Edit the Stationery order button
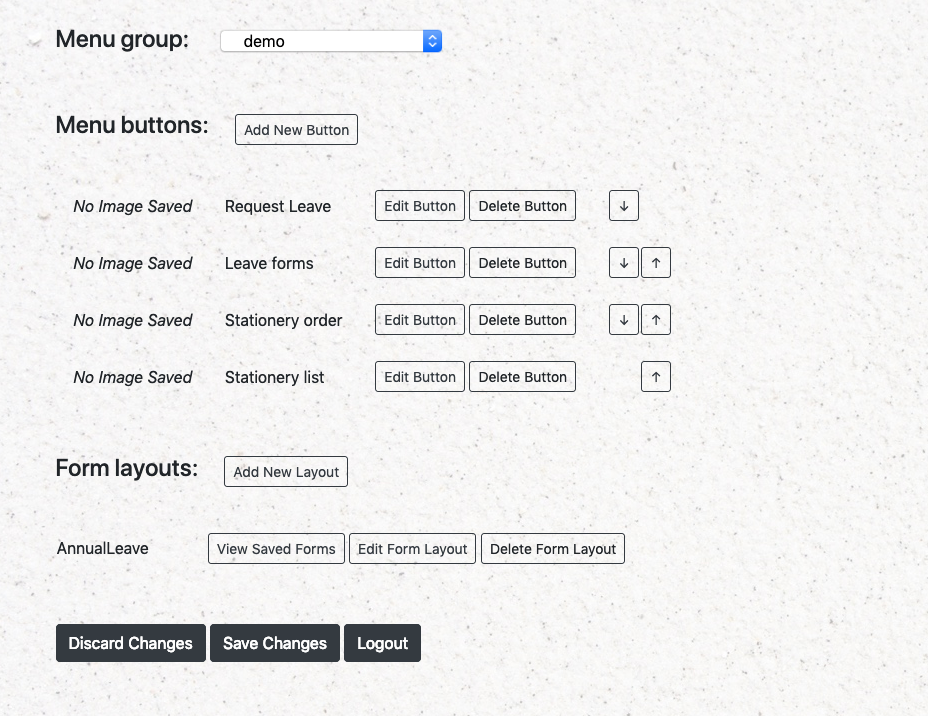 [419, 320]
